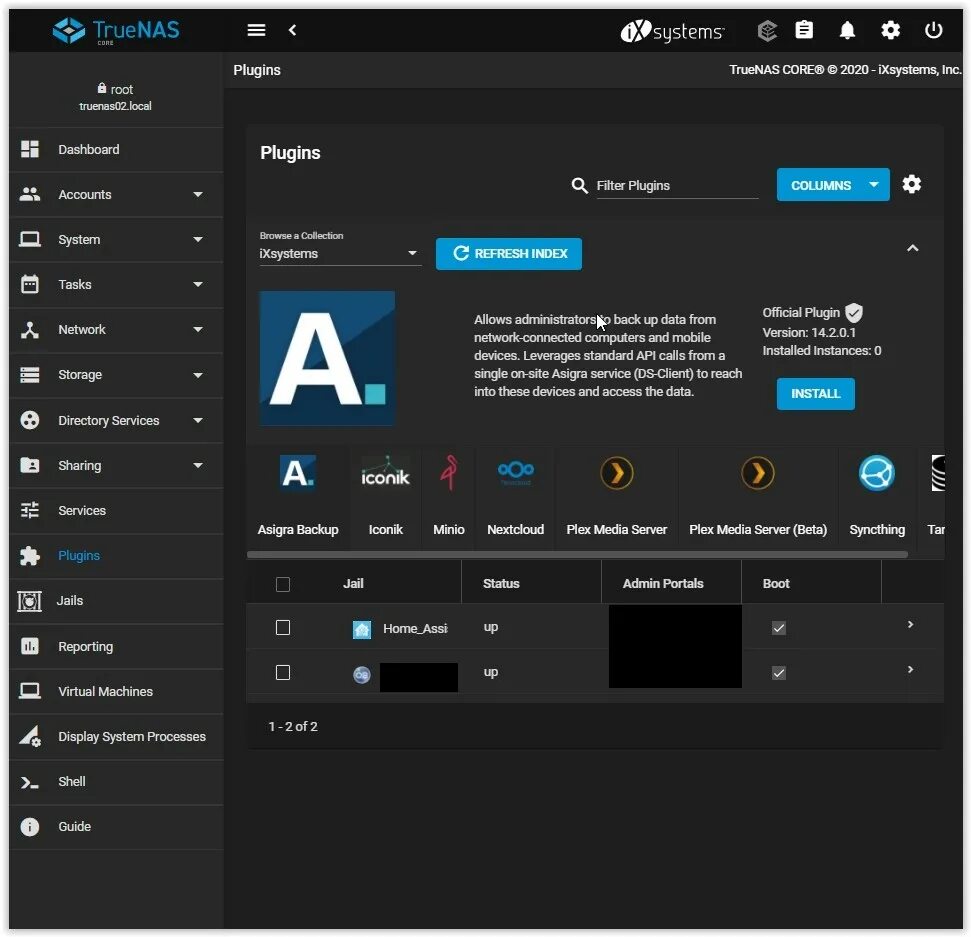Image resolution: width=971 pixels, height=937 pixels.
Task: Sort by the Status column header
Action: click(501, 583)
